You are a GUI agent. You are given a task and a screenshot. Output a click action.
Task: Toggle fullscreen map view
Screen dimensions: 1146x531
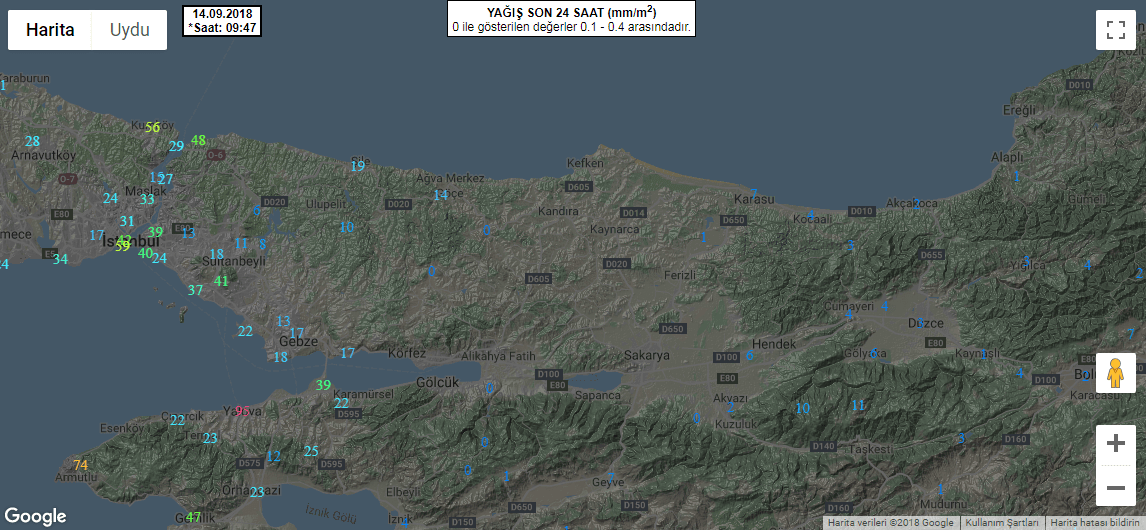(1115, 30)
